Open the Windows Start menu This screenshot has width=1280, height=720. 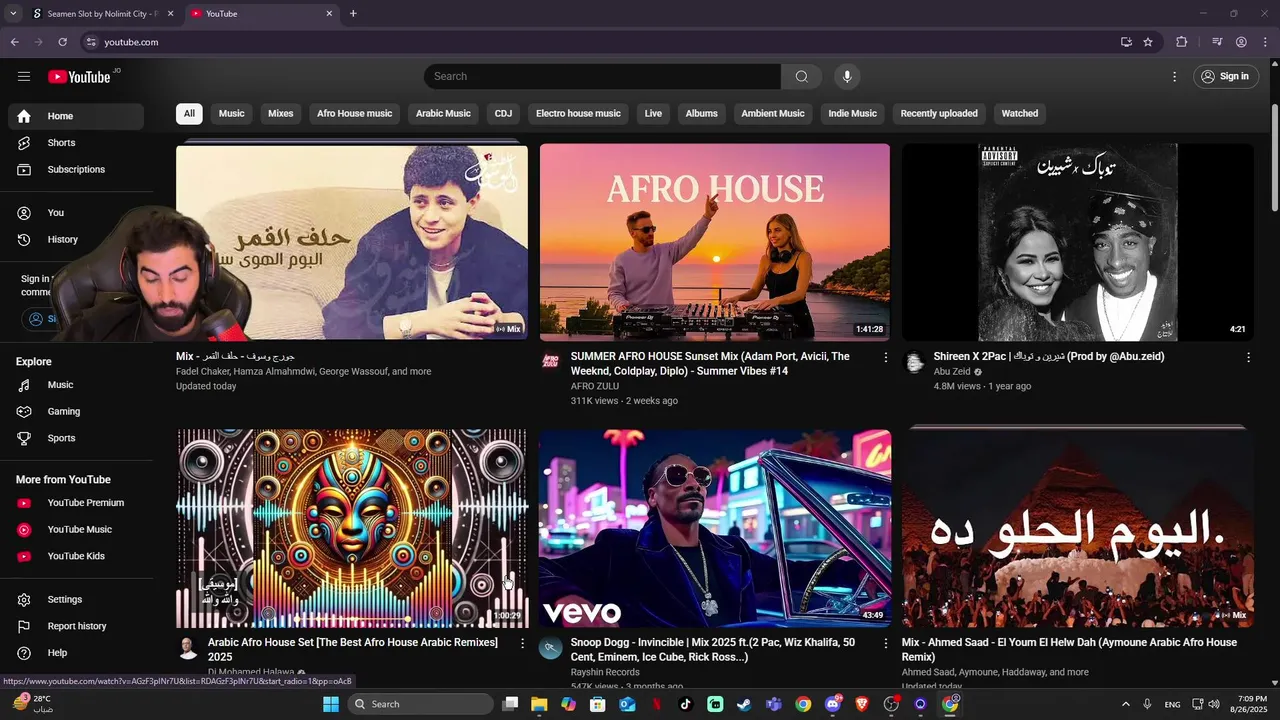(x=331, y=704)
